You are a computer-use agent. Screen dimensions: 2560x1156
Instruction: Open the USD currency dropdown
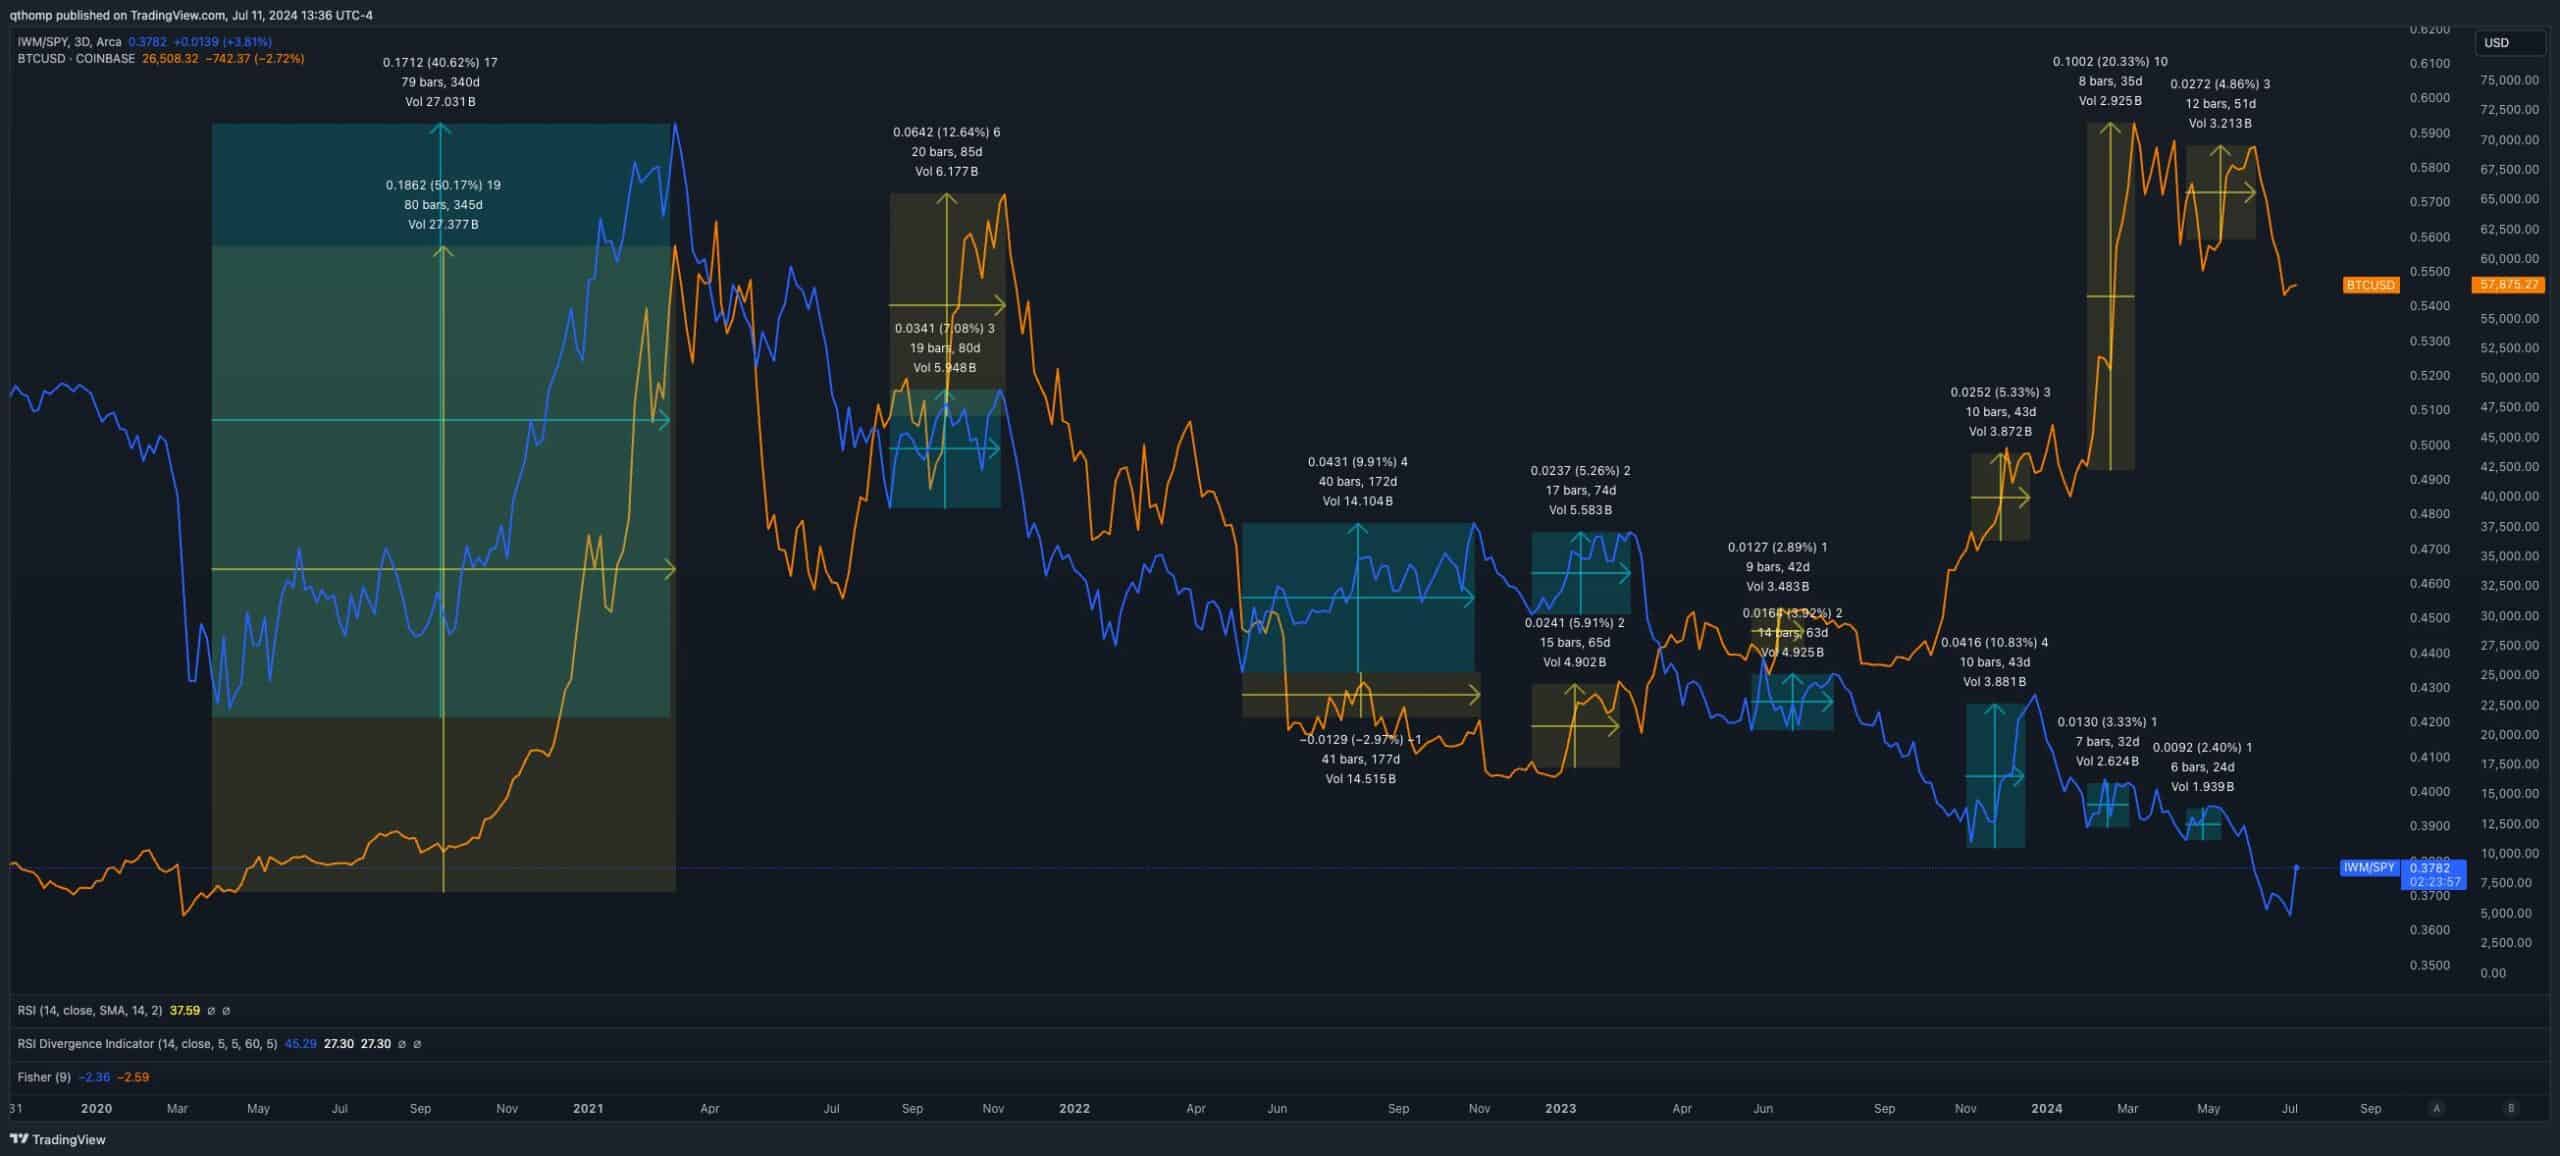tap(2509, 43)
